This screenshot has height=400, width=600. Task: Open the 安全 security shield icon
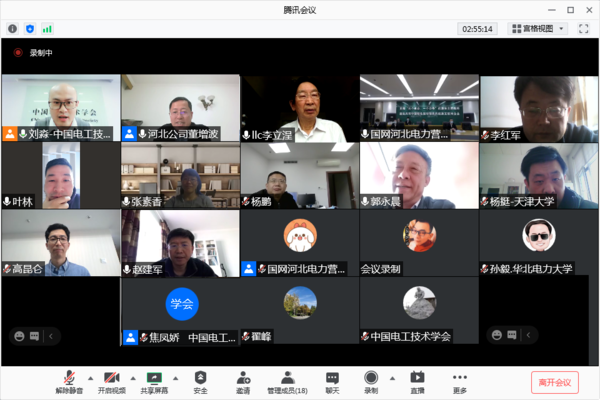(201, 380)
